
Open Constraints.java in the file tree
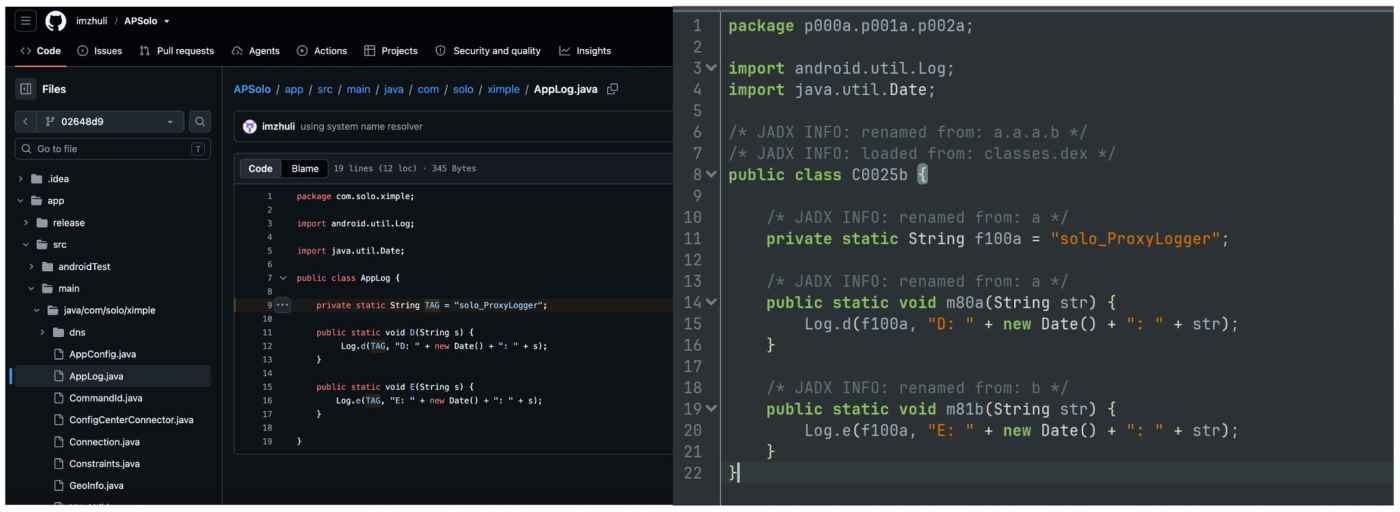click(x=104, y=464)
